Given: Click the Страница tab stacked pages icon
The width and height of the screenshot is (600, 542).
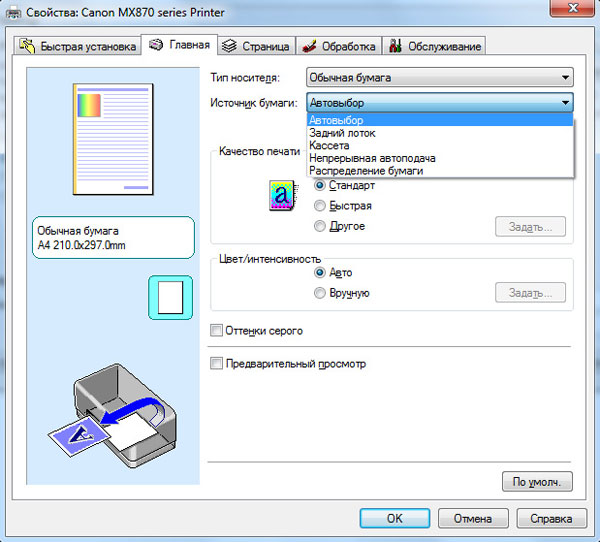Looking at the screenshot, I should point(229,46).
